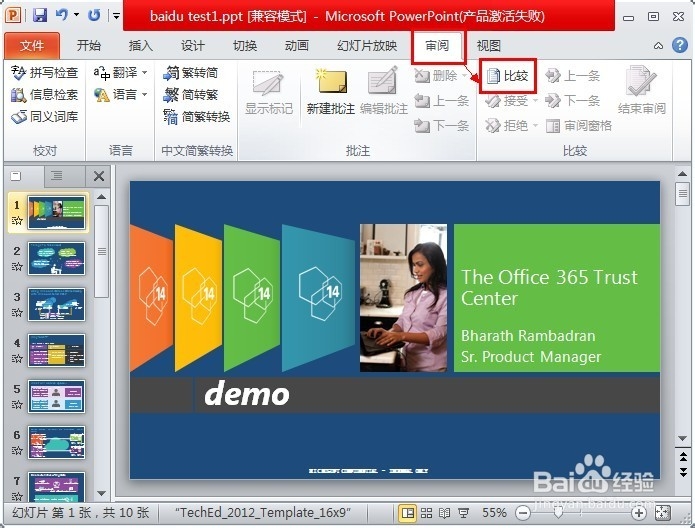Click the 拒绝 reject button
695x528 pixels.
[x=506, y=125]
